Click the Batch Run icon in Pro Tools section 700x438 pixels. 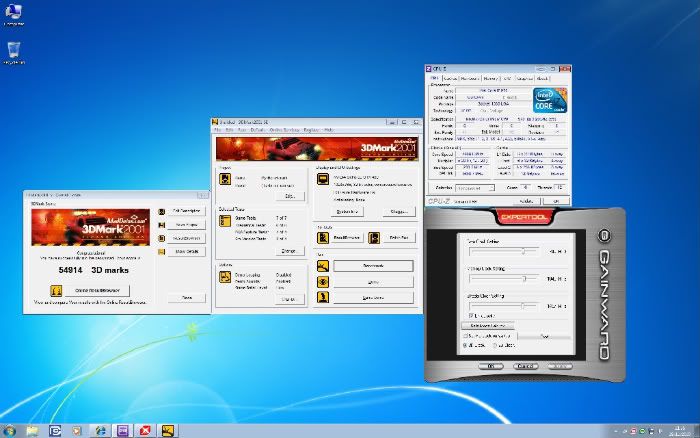click(374, 238)
